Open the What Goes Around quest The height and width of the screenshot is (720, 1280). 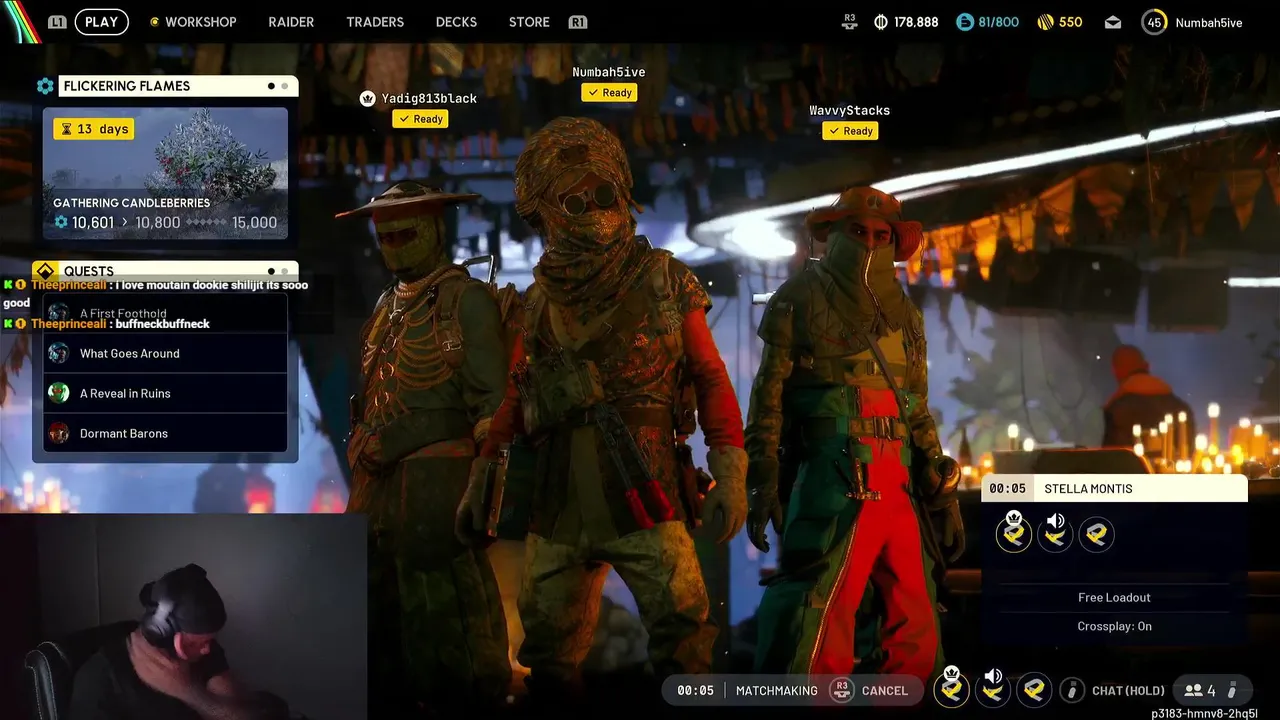pos(165,353)
